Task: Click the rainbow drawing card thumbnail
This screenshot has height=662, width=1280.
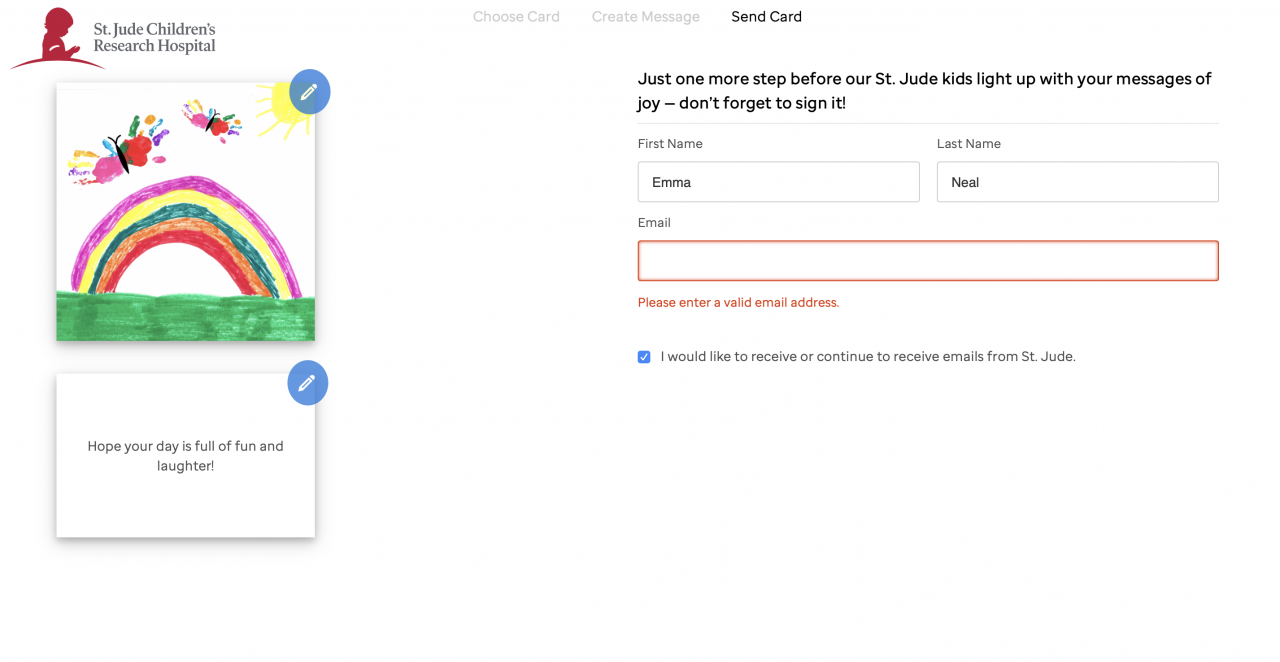Action: tap(185, 230)
